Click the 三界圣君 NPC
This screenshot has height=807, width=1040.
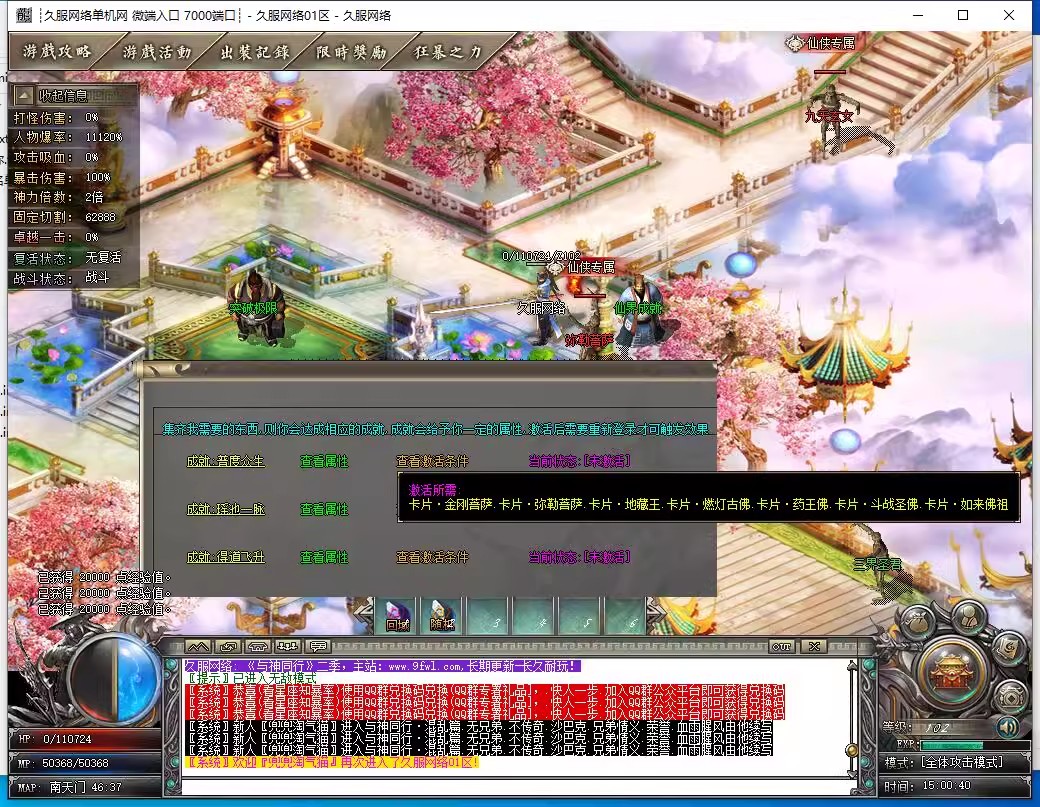point(877,566)
